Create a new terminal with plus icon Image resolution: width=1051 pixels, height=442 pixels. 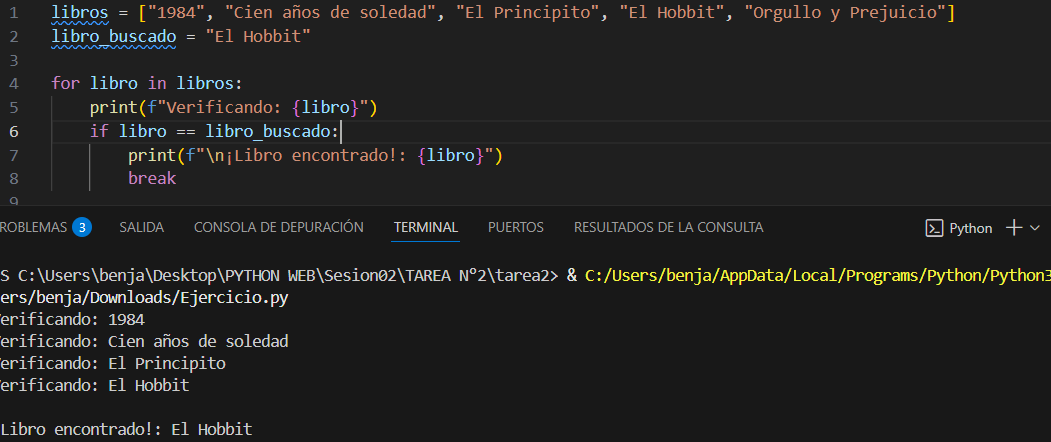point(1014,228)
